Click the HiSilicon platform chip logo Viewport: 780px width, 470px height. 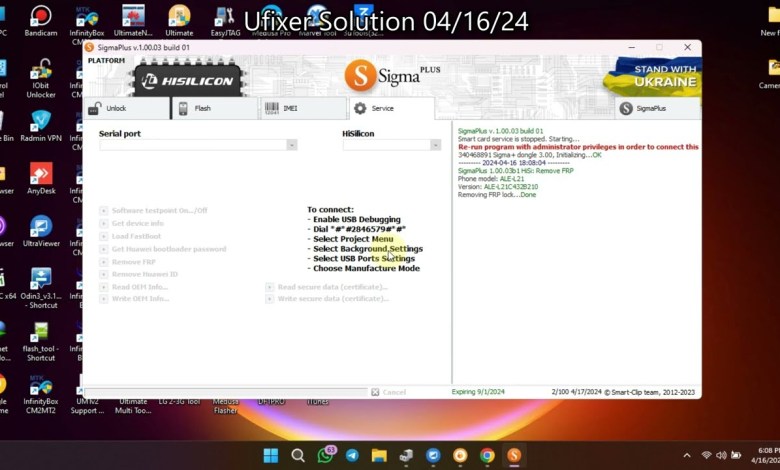pyautogui.click(x=188, y=80)
